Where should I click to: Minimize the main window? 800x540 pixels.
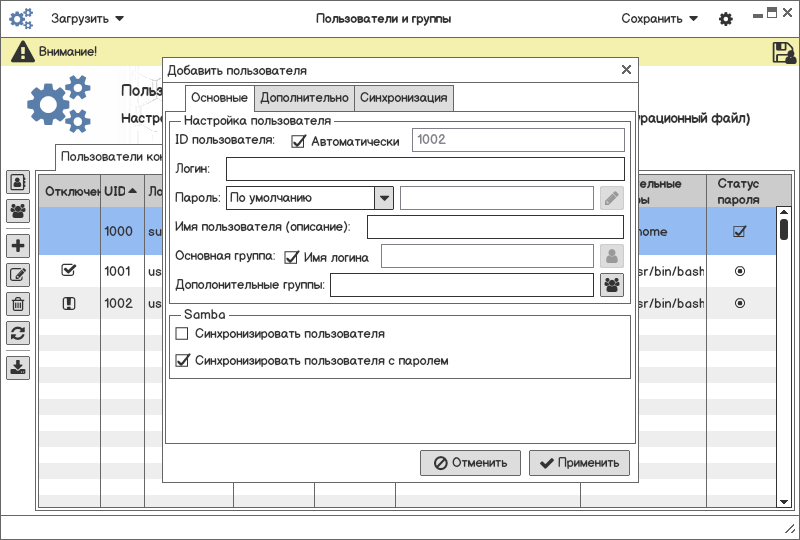[758, 15]
